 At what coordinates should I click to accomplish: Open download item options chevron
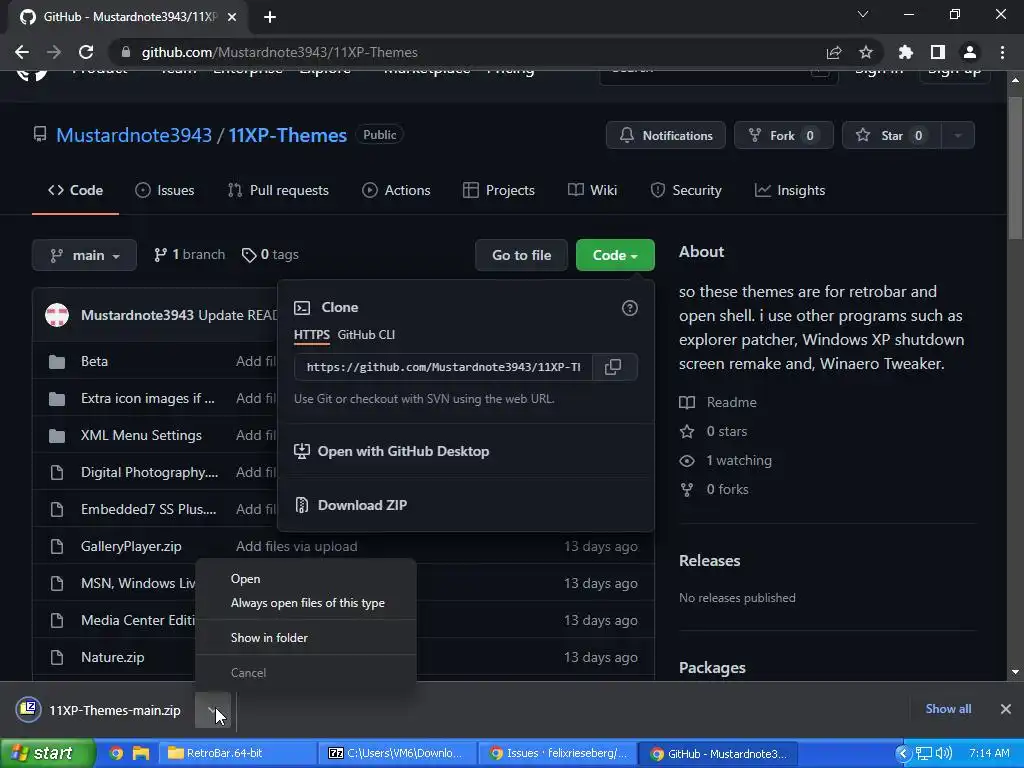[213, 710]
